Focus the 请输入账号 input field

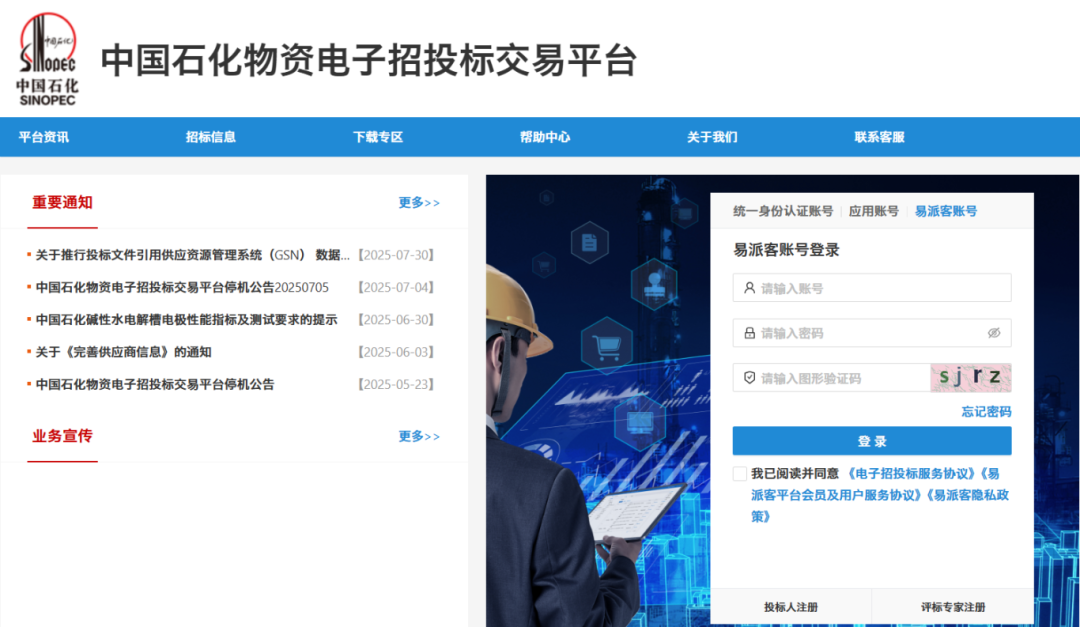(x=872, y=288)
